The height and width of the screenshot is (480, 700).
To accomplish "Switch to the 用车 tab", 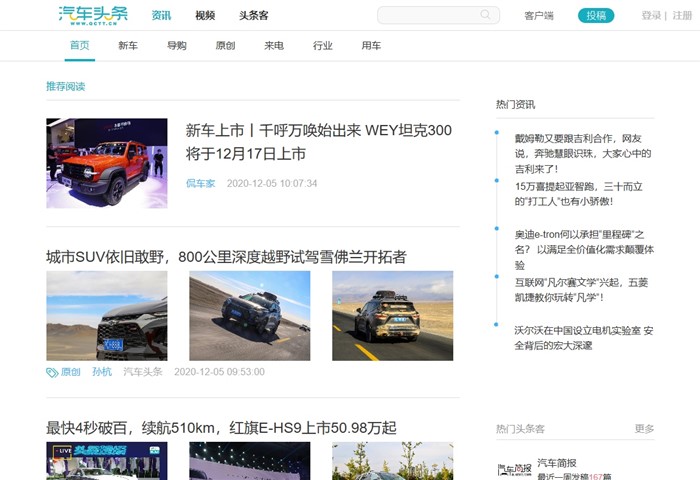I will pos(371,45).
